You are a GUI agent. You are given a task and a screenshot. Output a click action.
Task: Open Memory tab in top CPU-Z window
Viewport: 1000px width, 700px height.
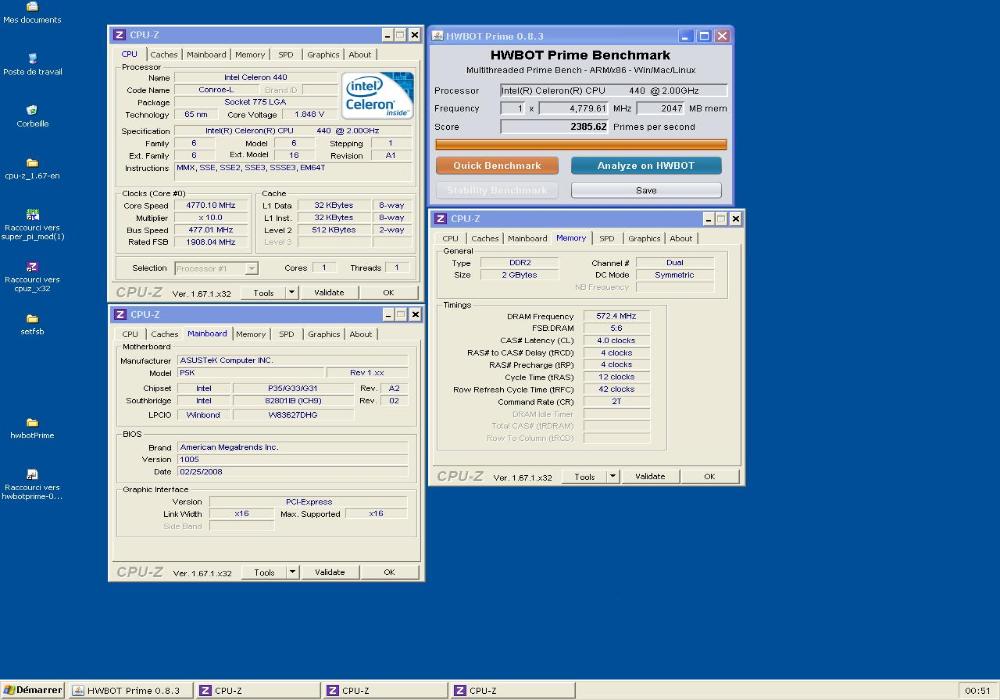250,55
